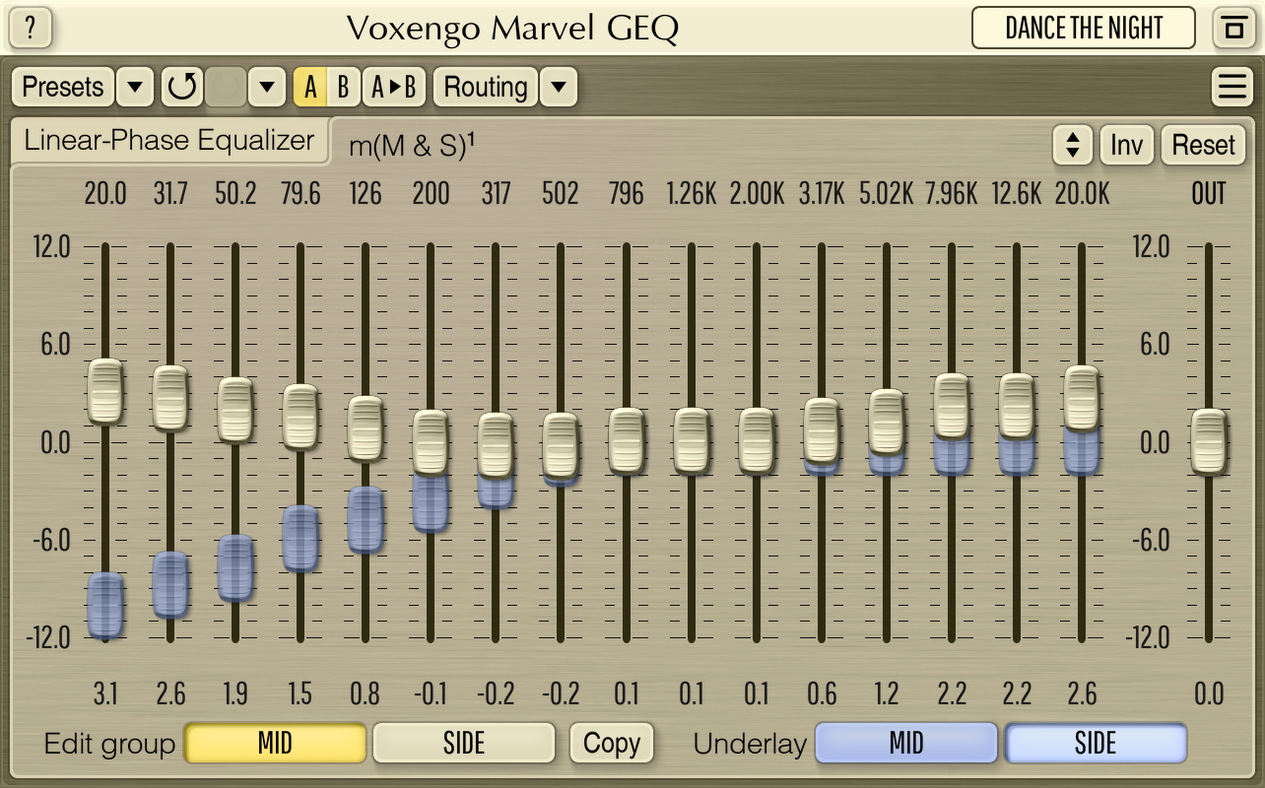Click the 2.00K band fader handle

pyautogui.click(x=756, y=440)
